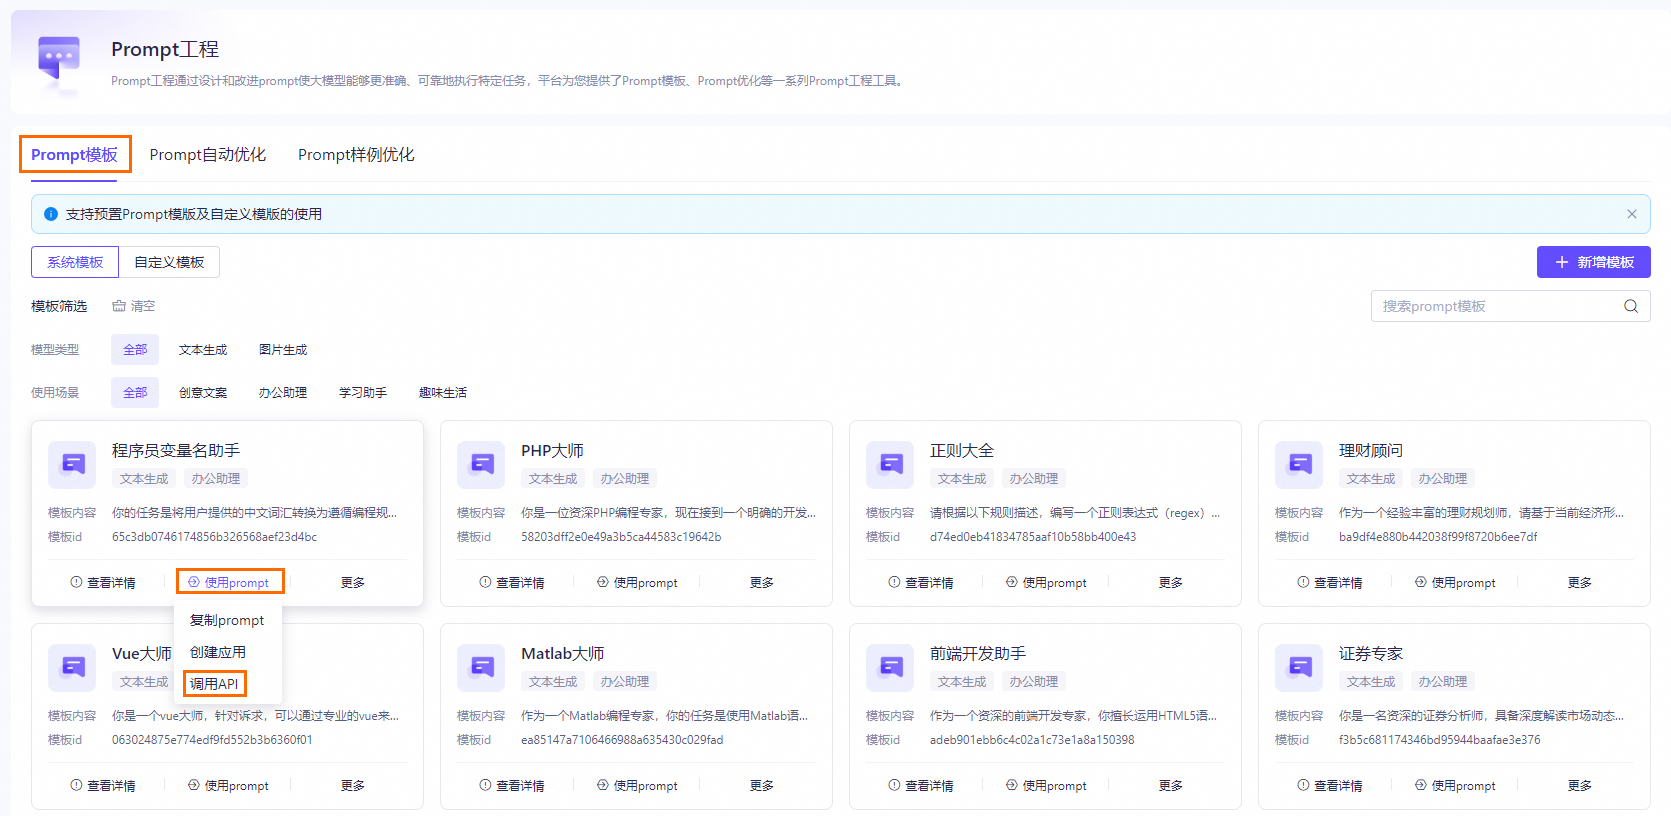Filter scenario by 办公助理
The image size is (1671, 816).
[x=283, y=392]
